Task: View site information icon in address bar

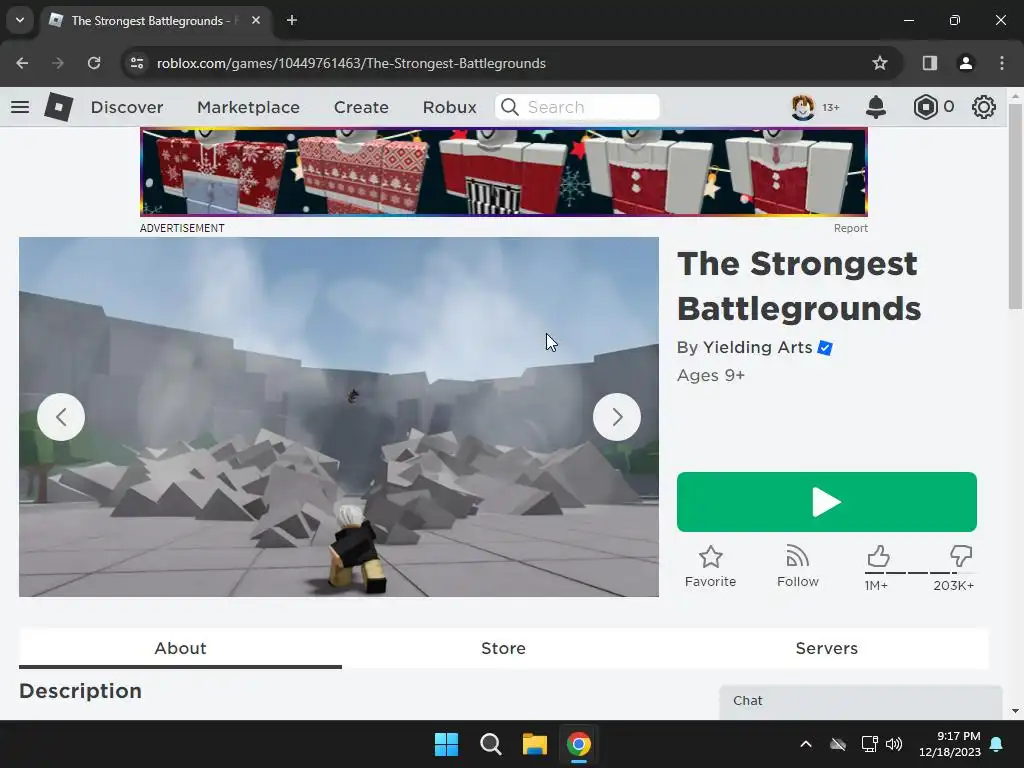Action: click(136, 63)
